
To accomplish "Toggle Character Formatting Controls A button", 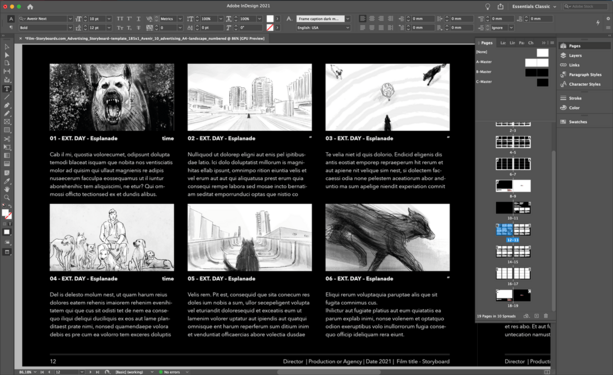I will click(x=11, y=19).
